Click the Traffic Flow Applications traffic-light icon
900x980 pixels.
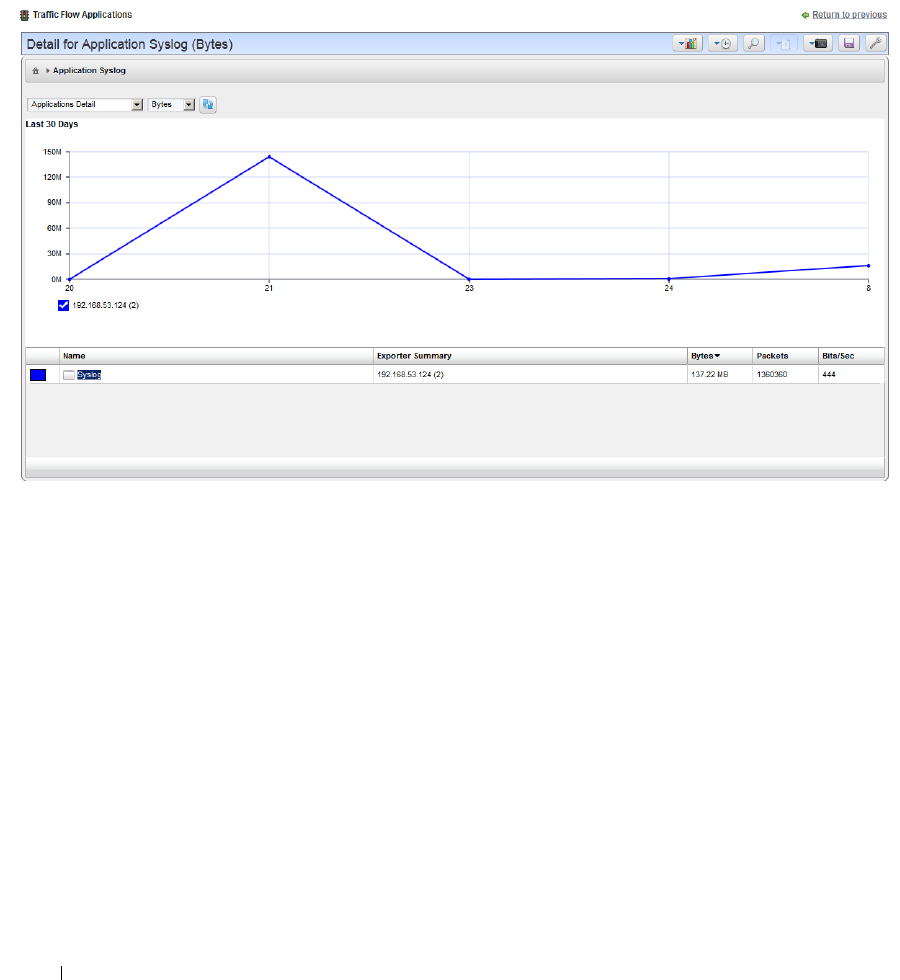(x=24, y=15)
